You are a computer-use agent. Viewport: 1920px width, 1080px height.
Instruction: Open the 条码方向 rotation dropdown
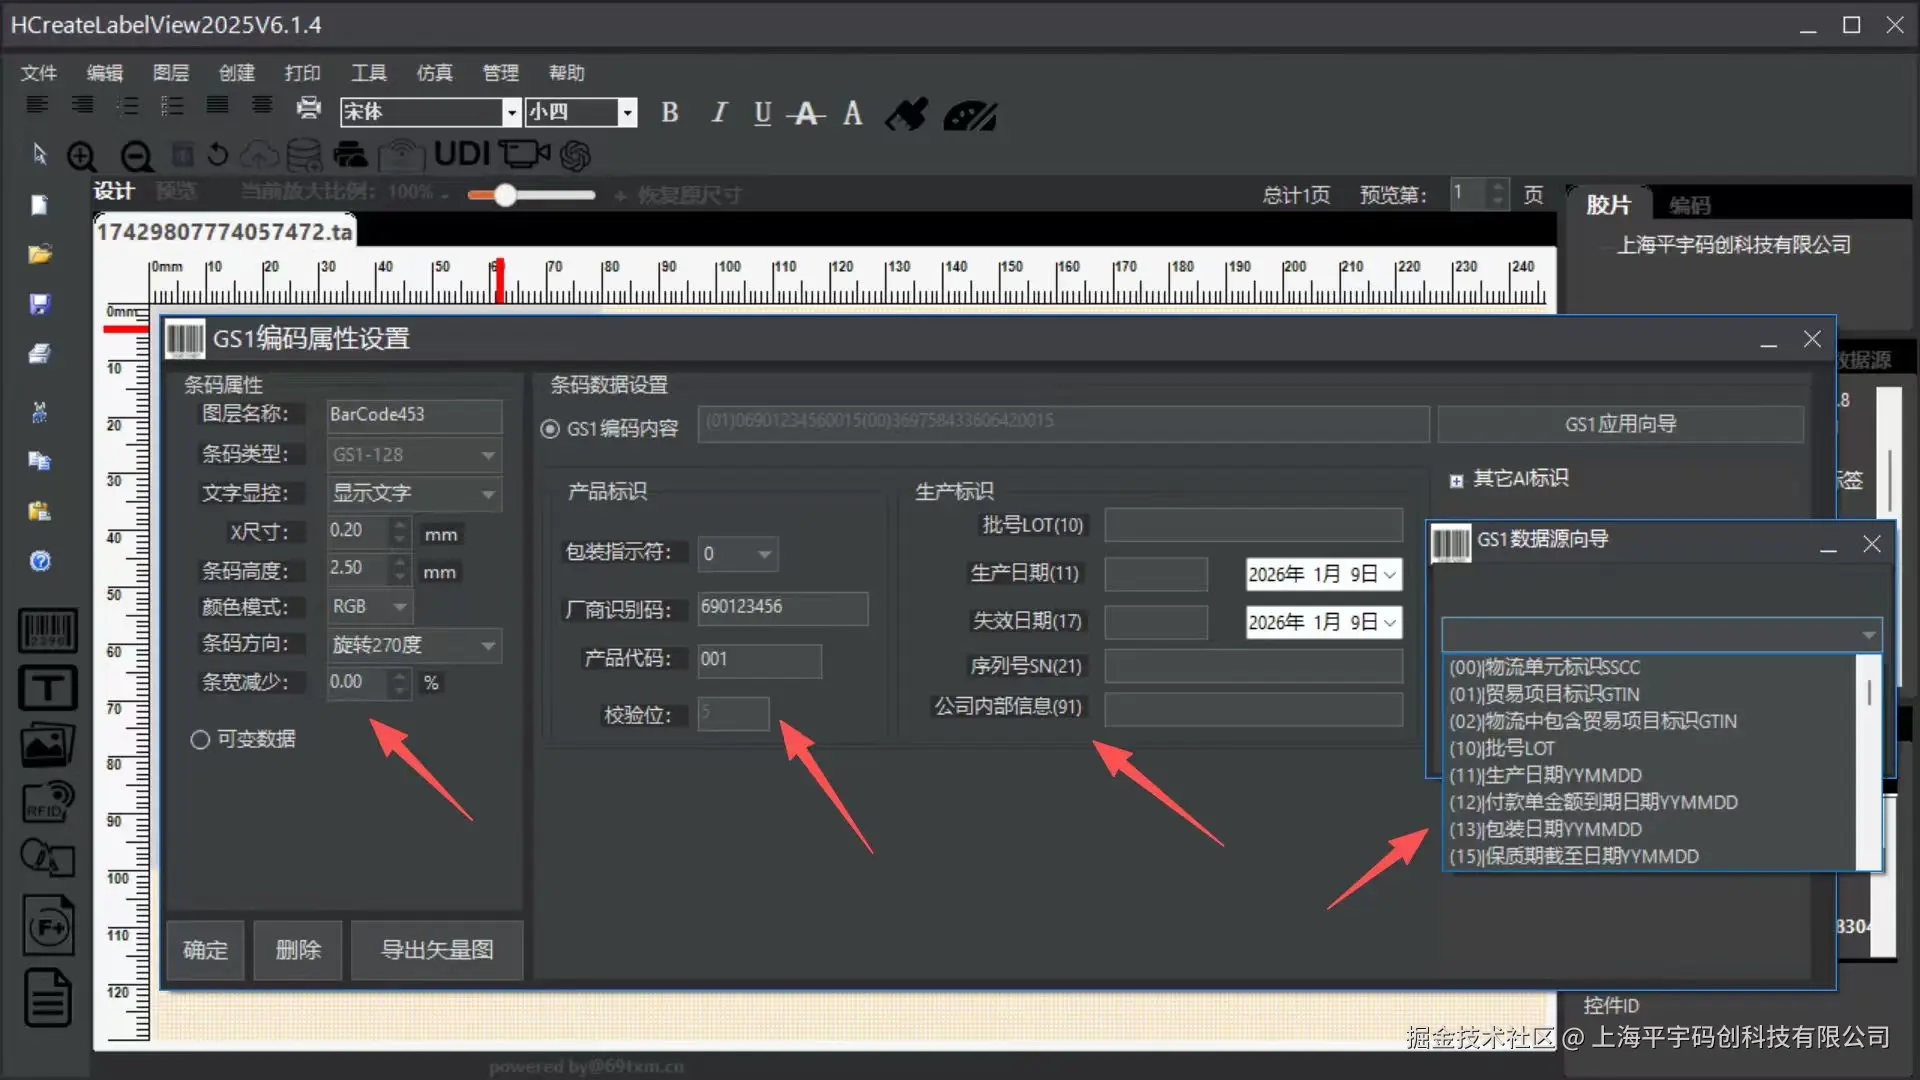[x=488, y=645]
